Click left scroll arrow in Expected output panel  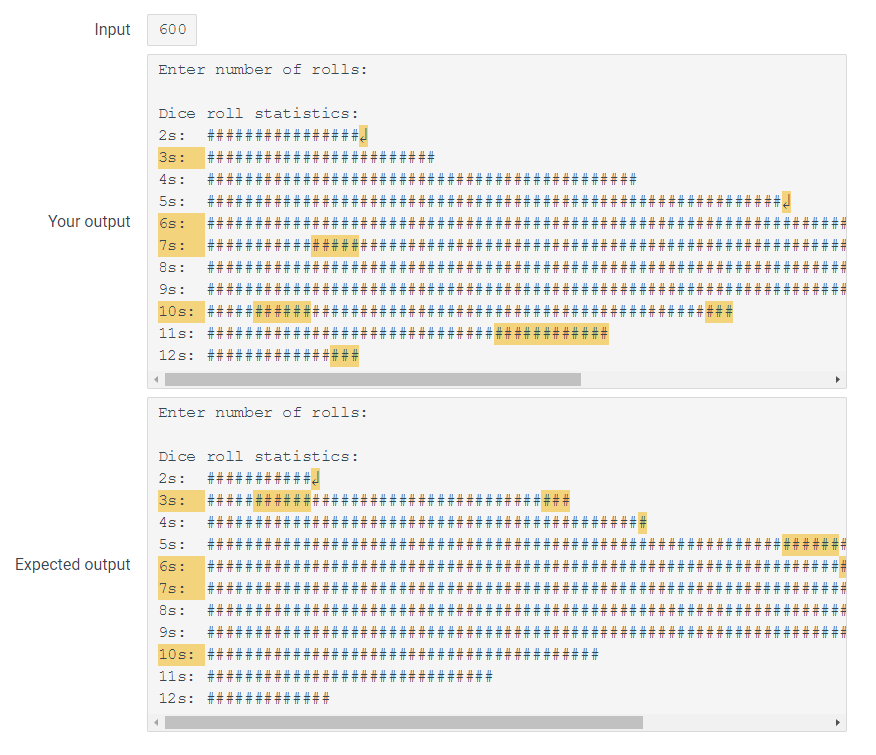tap(156, 722)
